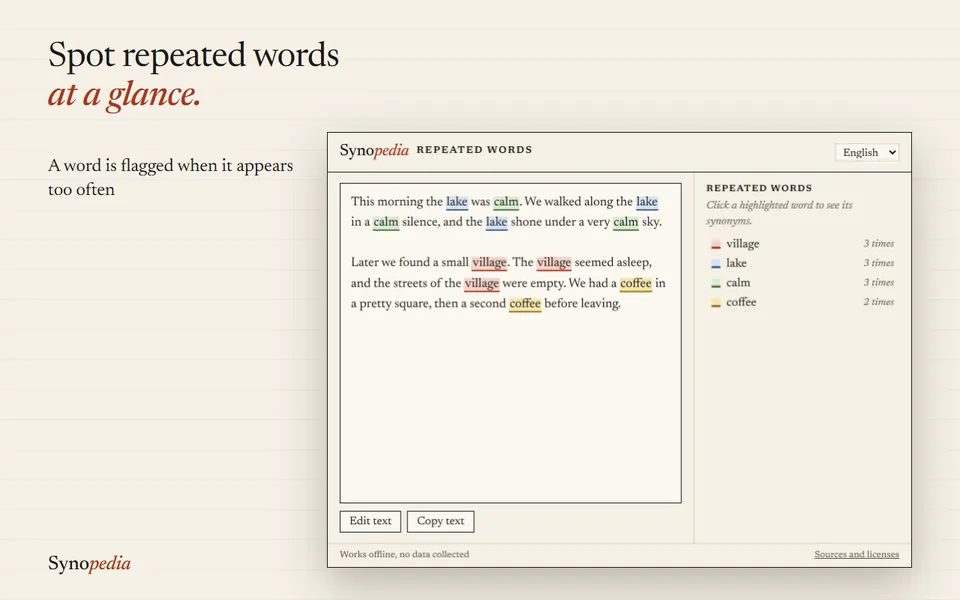Click the red swatch next to village

point(715,244)
